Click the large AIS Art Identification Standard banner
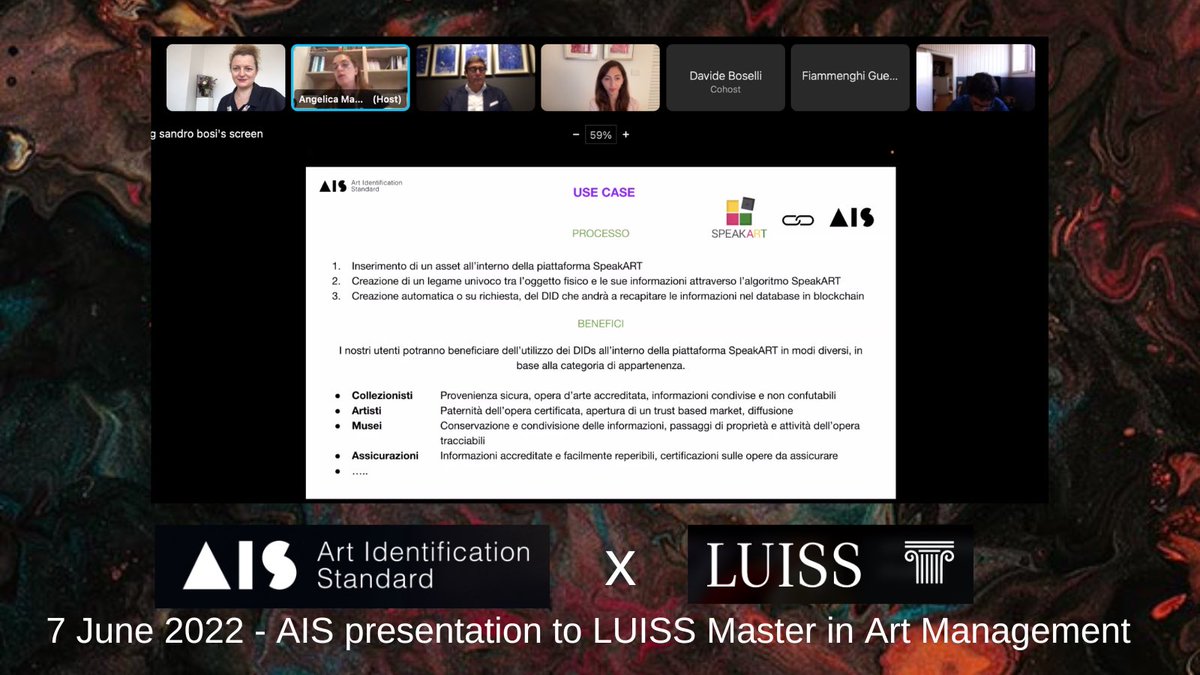 pos(352,566)
